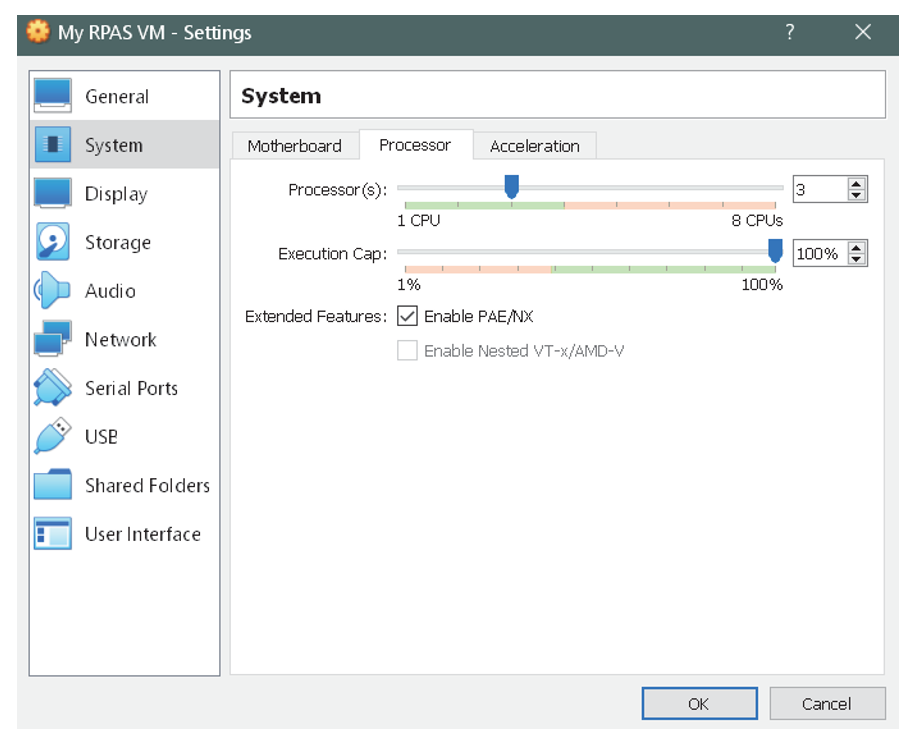Screen dimensions: 922x751
Task: Click inside the Processor count field
Action: tap(820, 188)
